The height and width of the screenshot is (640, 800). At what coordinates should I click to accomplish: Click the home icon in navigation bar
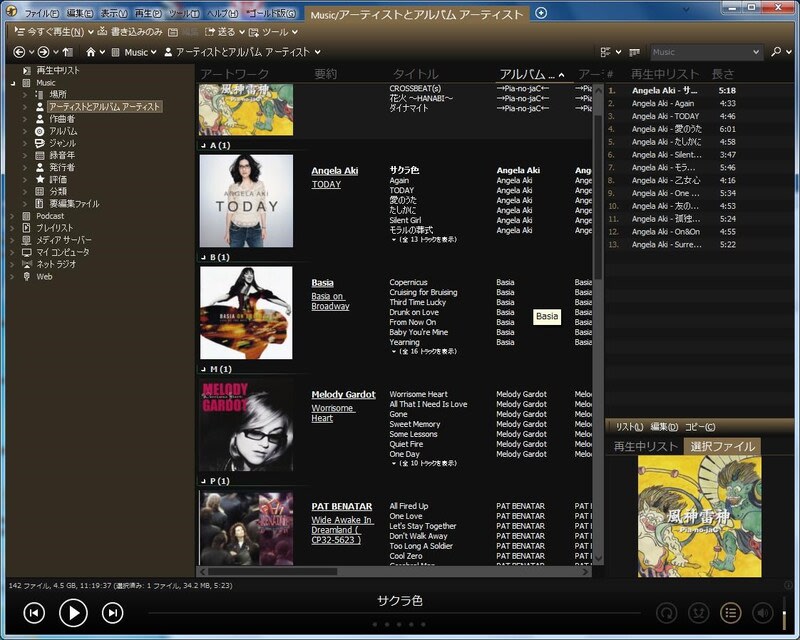tap(91, 52)
